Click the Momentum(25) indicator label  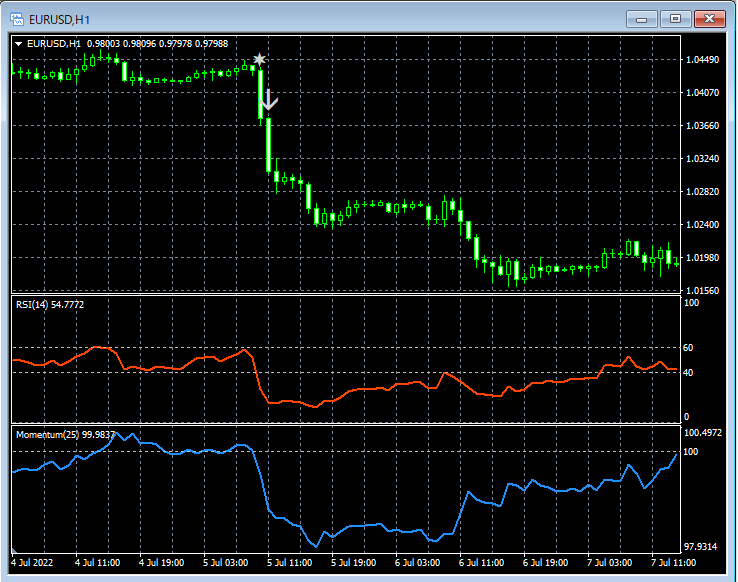pyautogui.click(x=65, y=435)
